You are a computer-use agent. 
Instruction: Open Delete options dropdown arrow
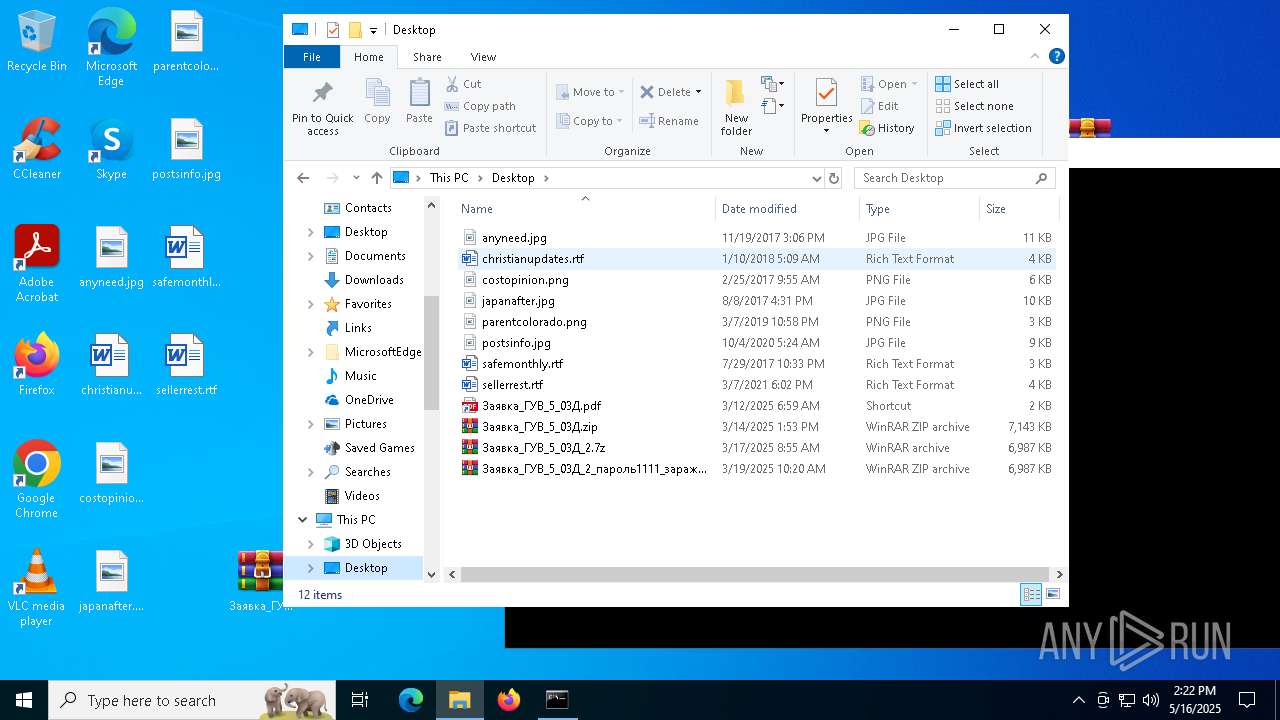point(698,92)
